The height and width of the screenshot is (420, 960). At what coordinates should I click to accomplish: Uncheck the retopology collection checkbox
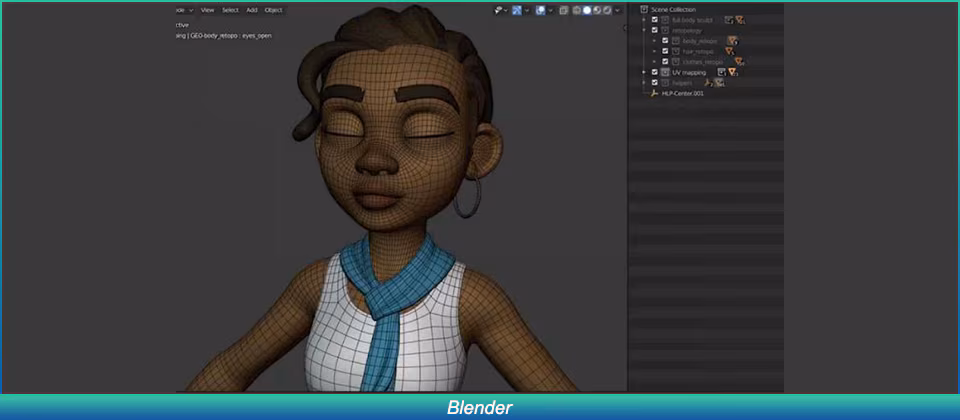pyautogui.click(x=654, y=30)
